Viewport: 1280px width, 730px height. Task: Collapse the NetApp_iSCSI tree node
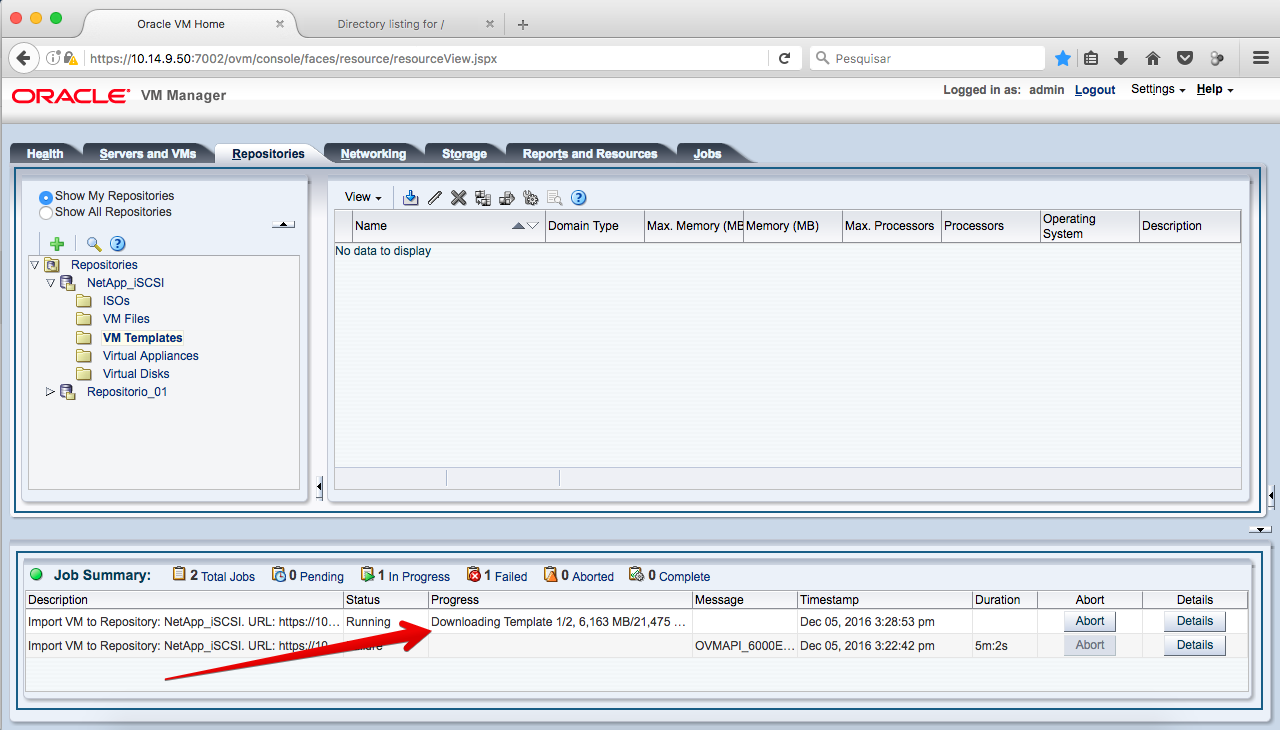click(x=51, y=283)
